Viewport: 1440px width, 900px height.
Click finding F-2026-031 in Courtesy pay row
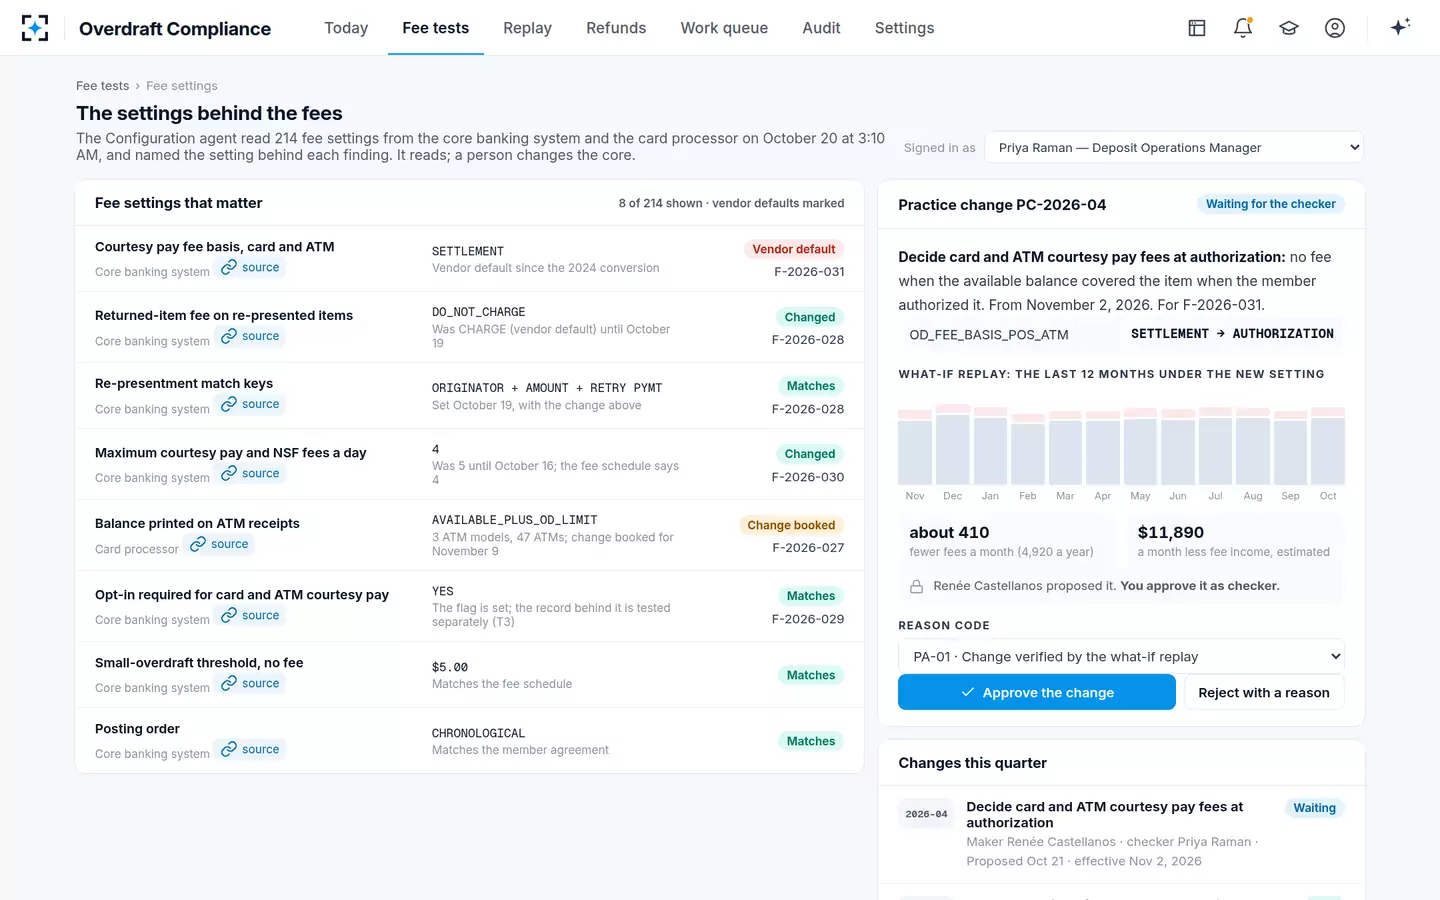click(x=809, y=272)
